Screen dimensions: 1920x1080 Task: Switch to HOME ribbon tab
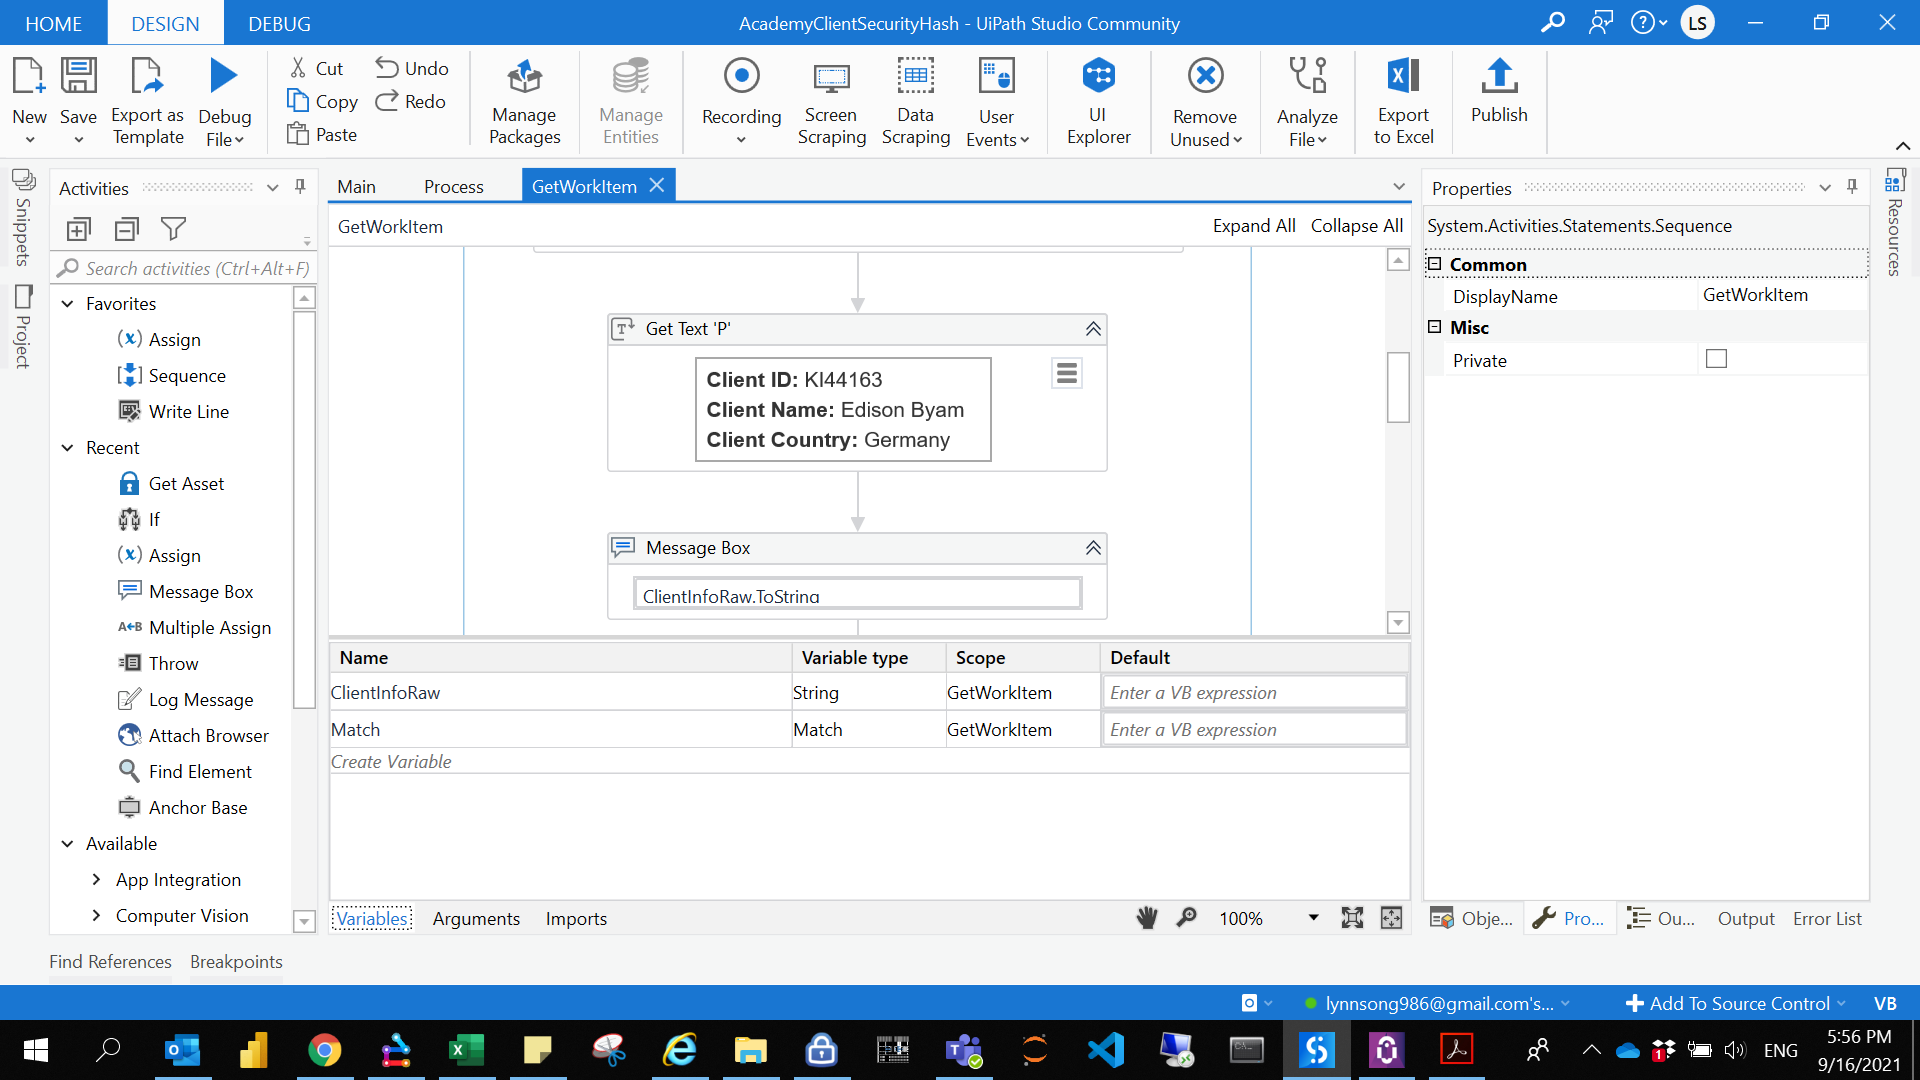pyautogui.click(x=53, y=23)
